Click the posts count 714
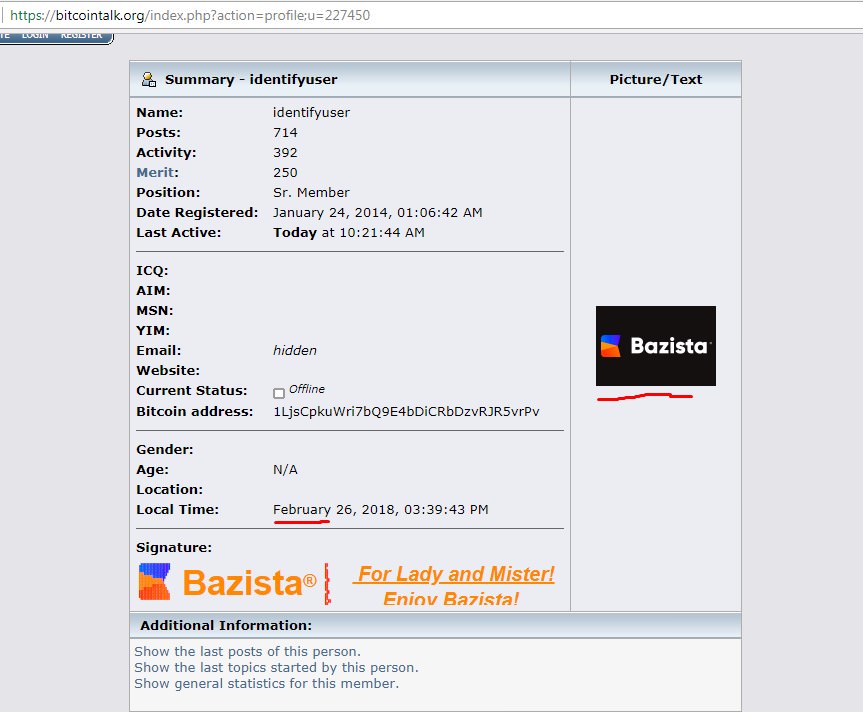 click(285, 133)
